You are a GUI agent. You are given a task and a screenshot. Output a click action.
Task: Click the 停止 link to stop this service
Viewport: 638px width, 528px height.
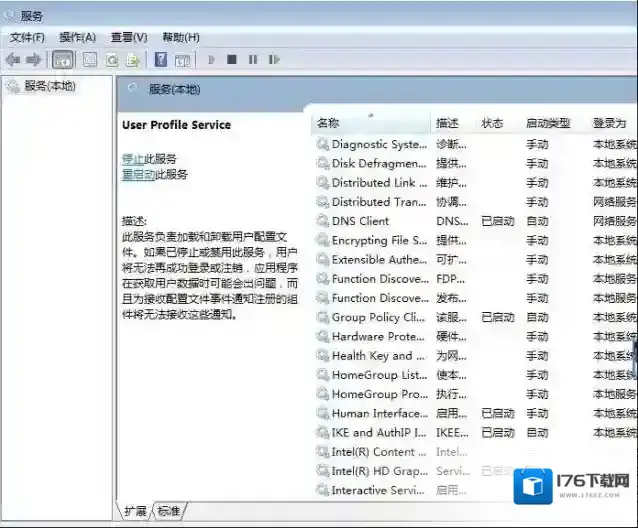pyautogui.click(x=133, y=159)
